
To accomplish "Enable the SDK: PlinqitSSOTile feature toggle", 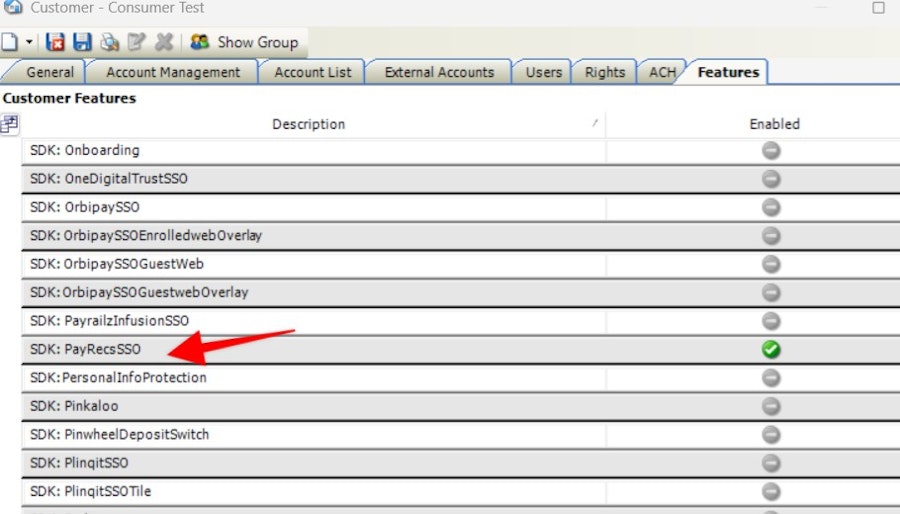I will click(x=771, y=492).
